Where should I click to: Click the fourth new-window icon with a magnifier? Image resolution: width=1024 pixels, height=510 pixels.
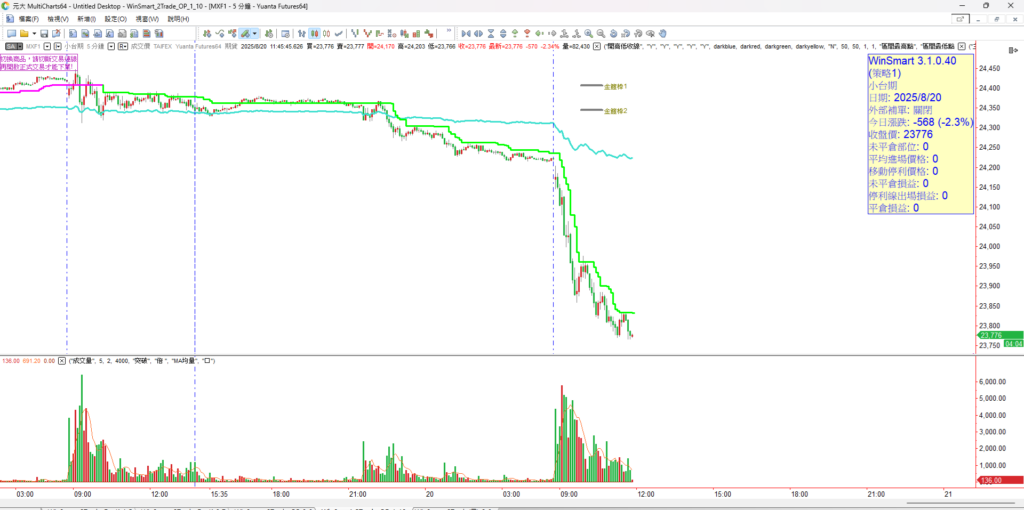110,33
